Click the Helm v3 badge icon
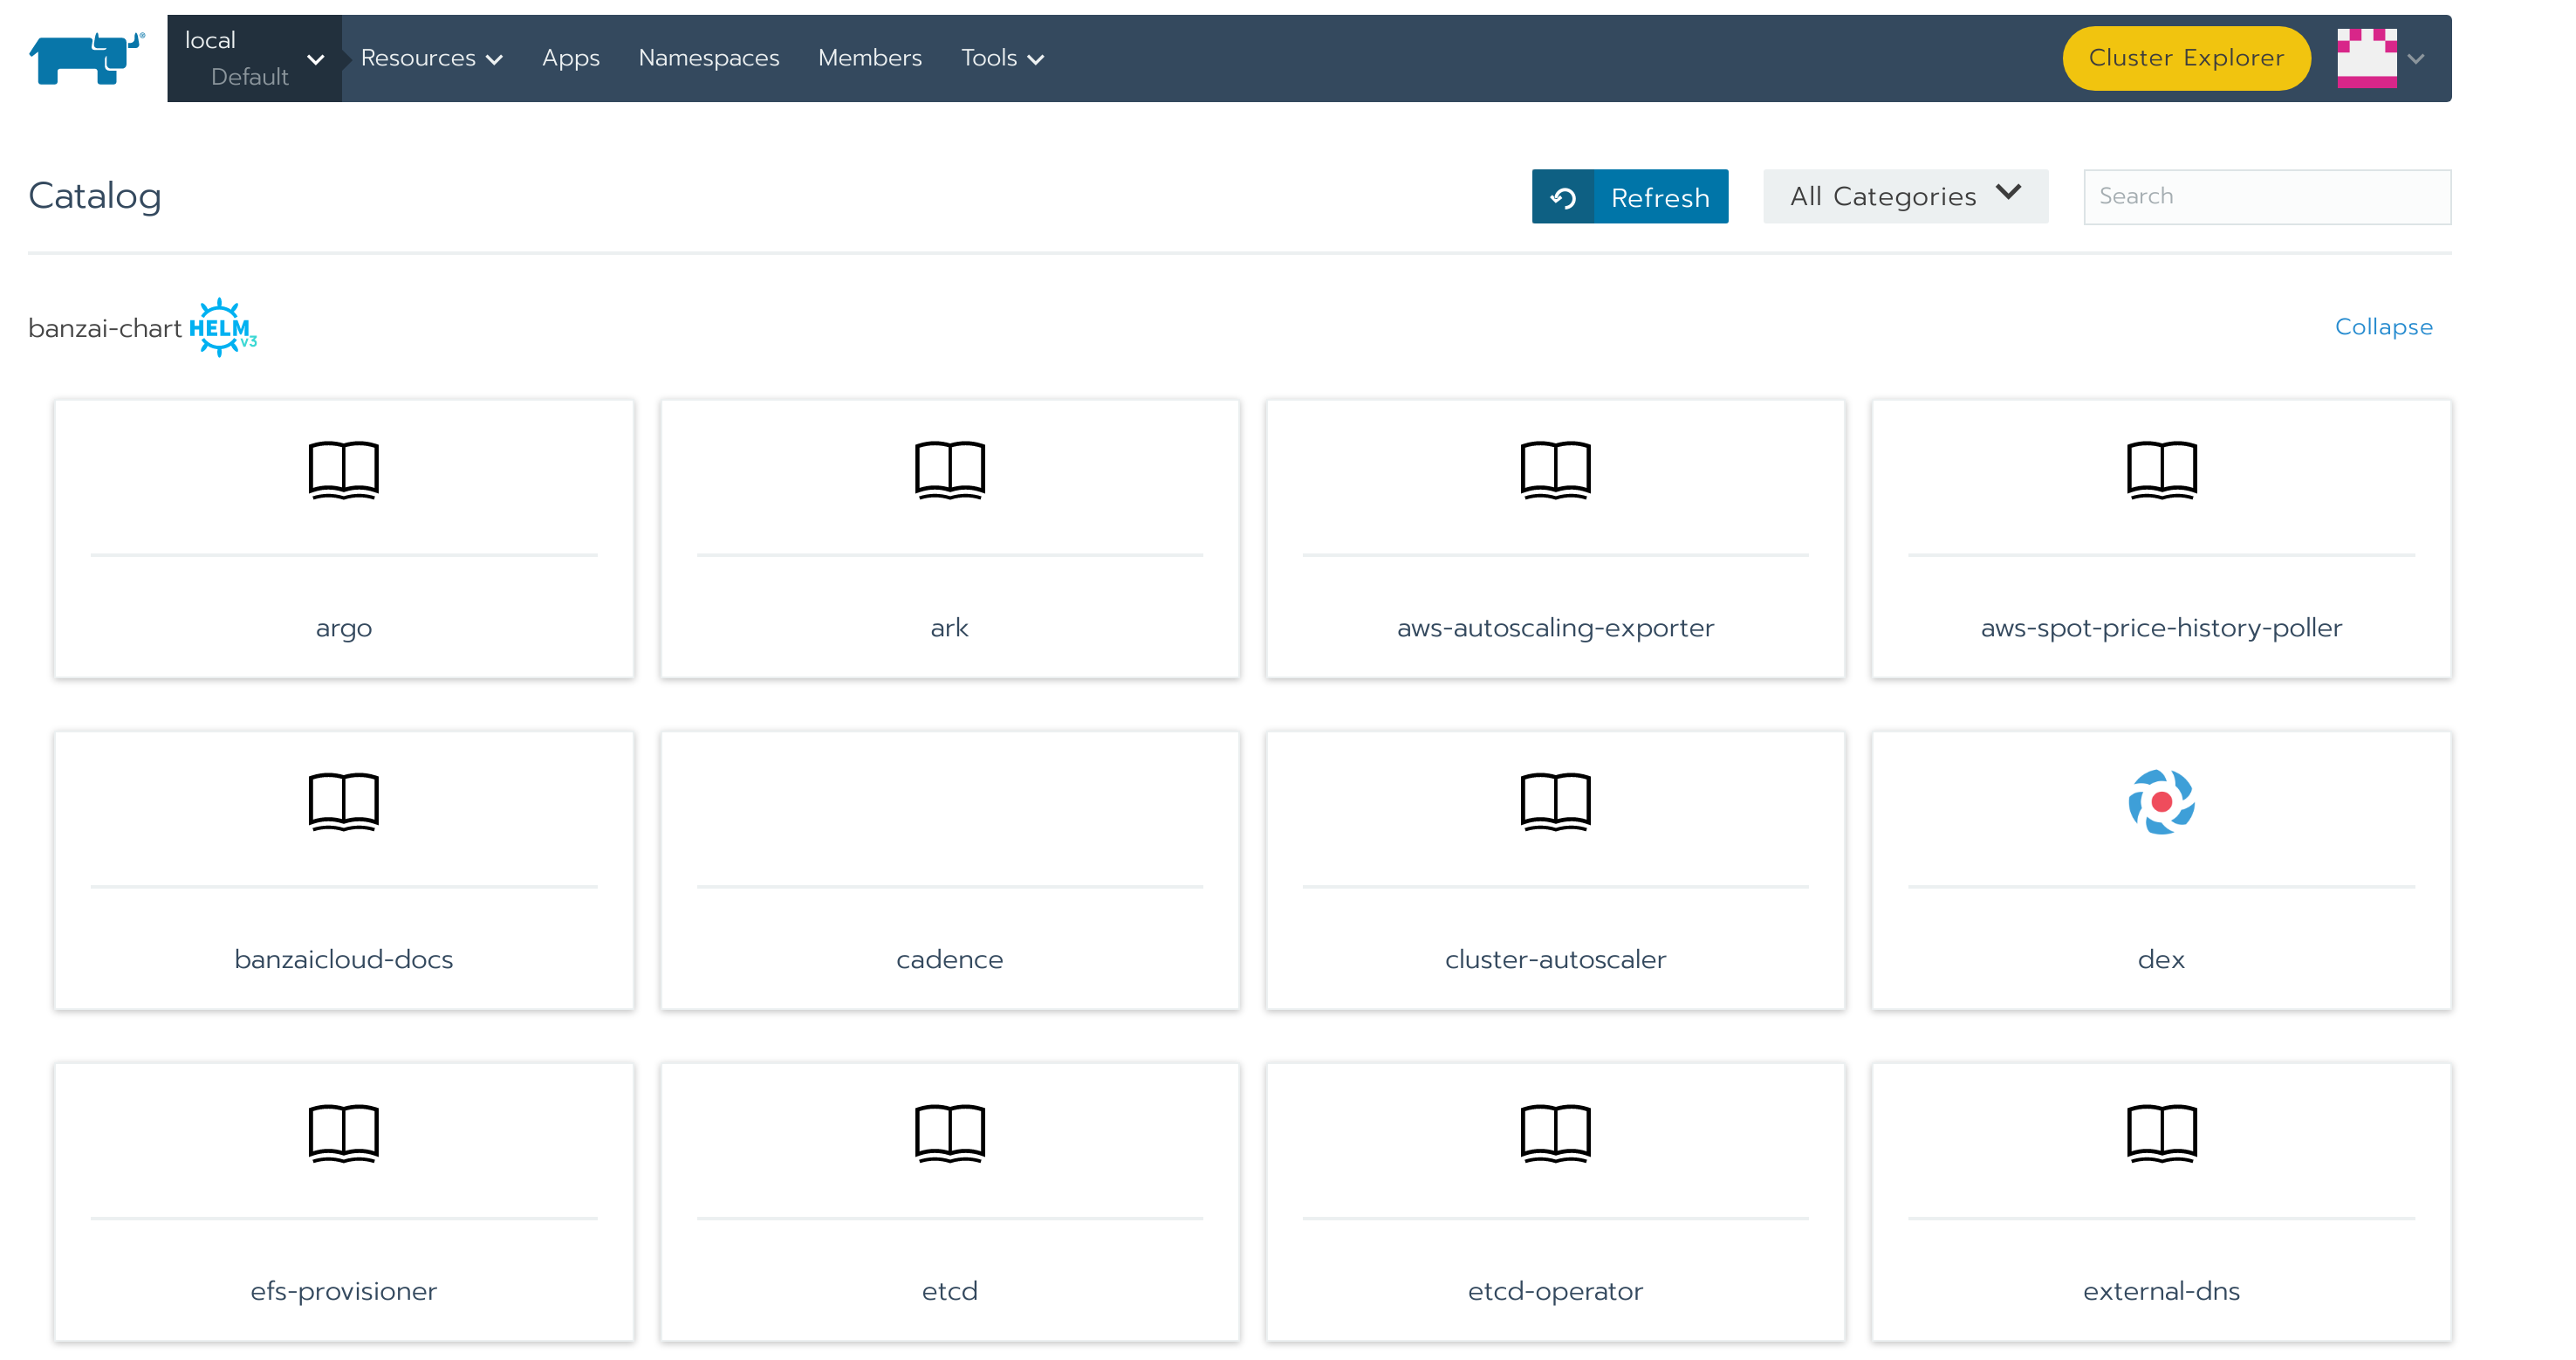Viewport: 2576px width, 1360px height. click(x=222, y=327)
